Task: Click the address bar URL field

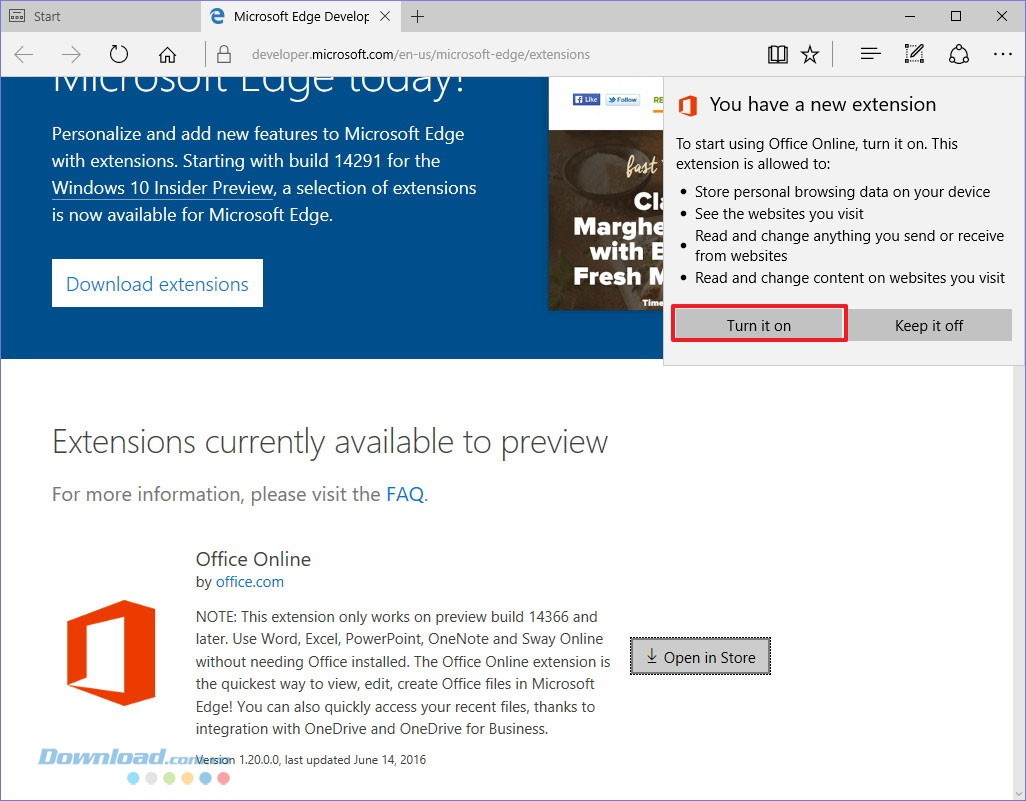Action: 480,55
